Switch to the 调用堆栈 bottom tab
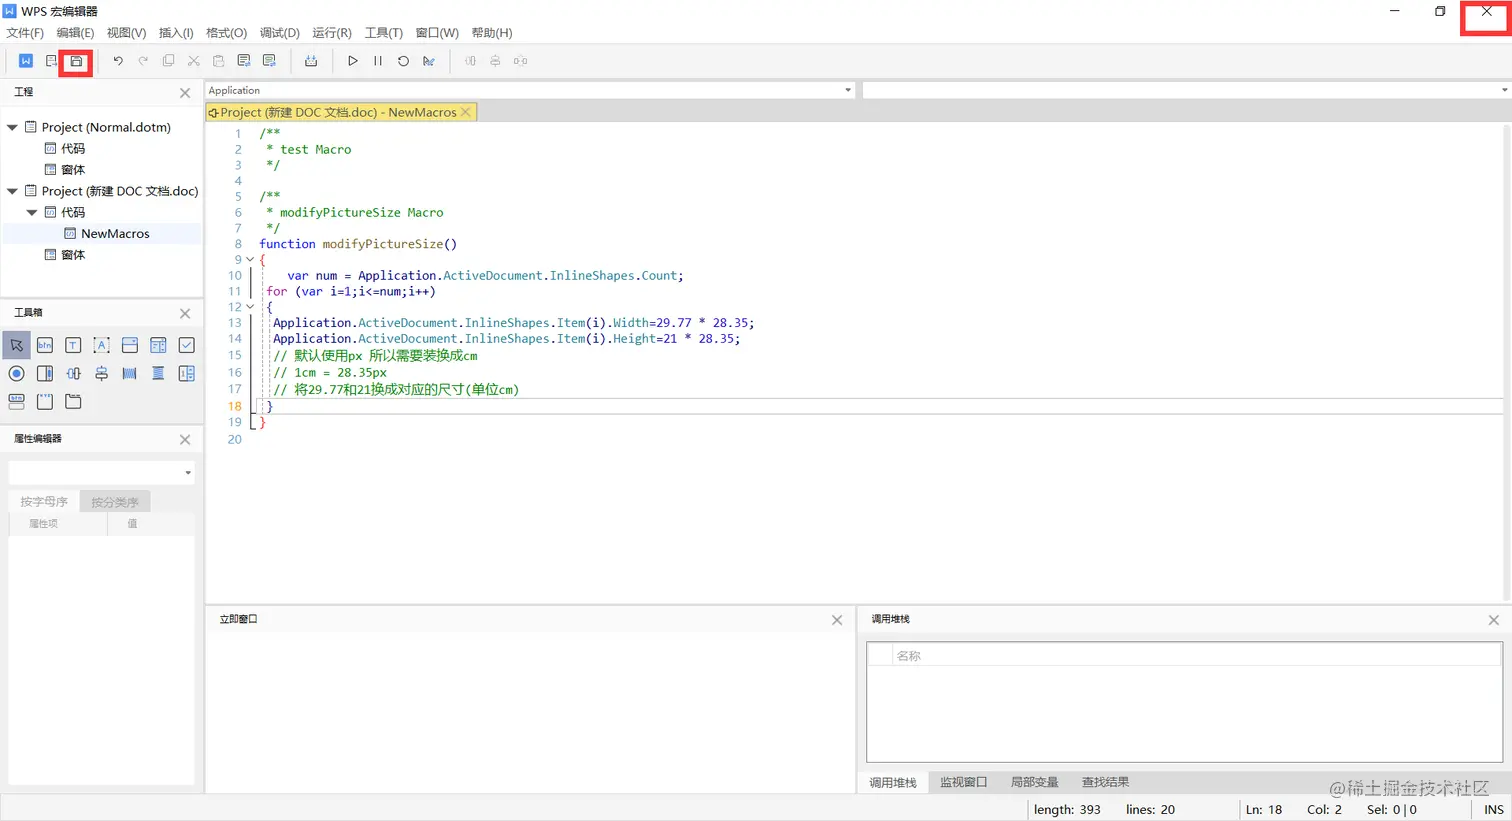 coord(893,782)
